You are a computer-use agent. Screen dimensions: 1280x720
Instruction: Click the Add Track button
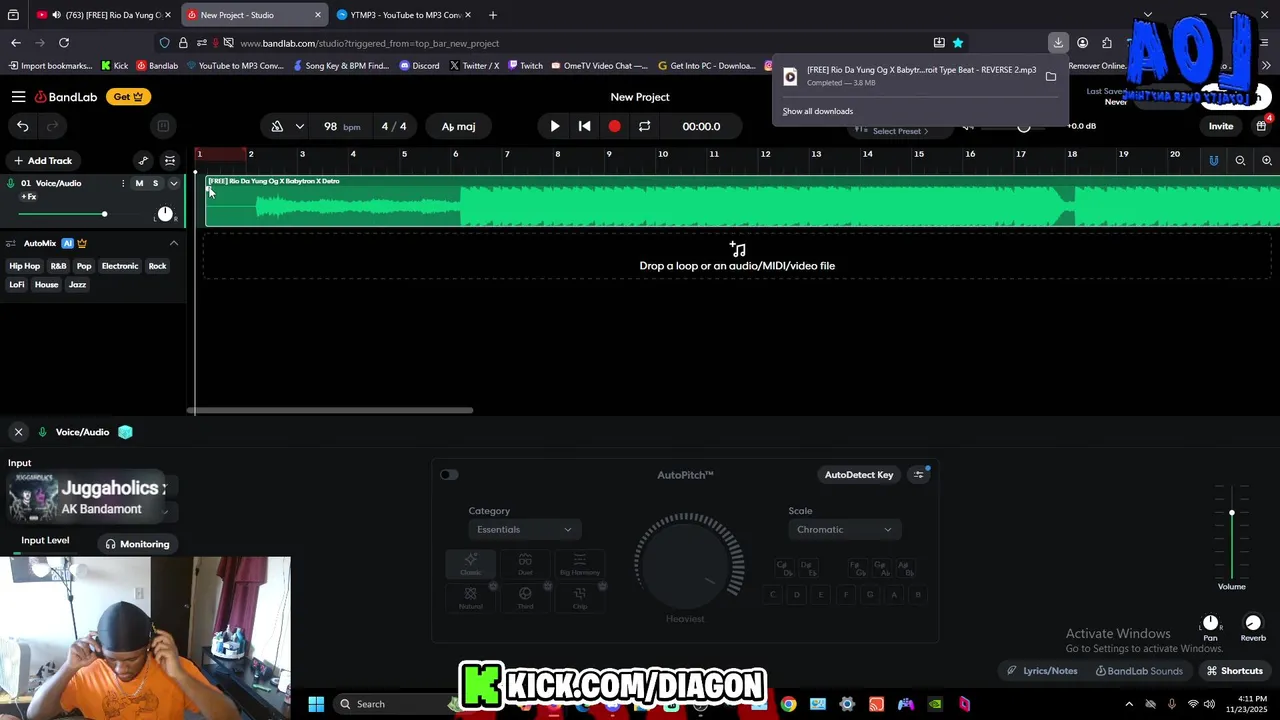[43, 161]
